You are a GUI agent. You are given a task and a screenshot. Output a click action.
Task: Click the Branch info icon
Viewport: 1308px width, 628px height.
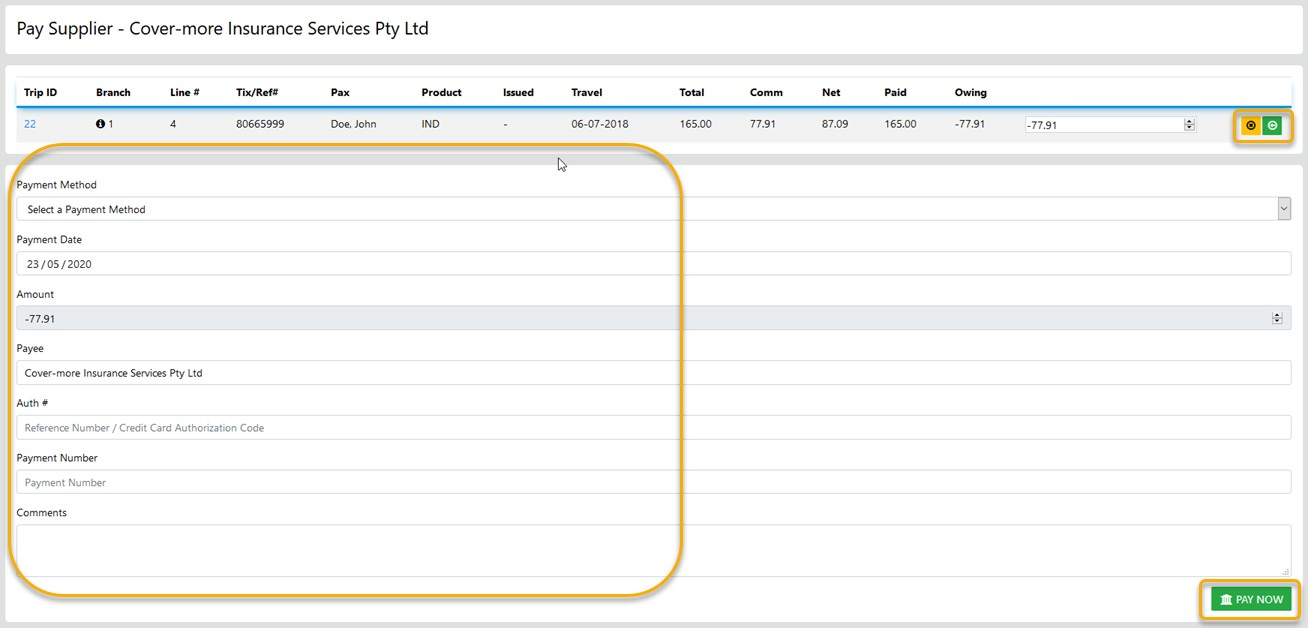pyautogui.click(x=100, y=124)
